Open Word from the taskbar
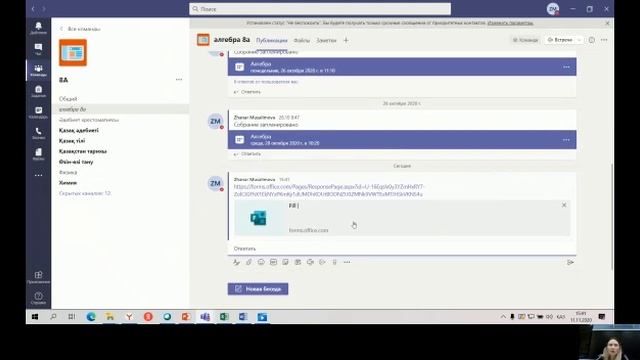The width and height of the screenshot is (640, 360). [x=243, y=317]
